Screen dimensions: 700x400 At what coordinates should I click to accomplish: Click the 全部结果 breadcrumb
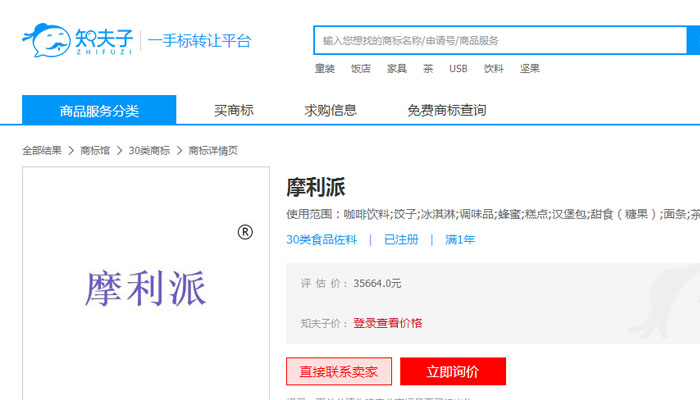42,150
